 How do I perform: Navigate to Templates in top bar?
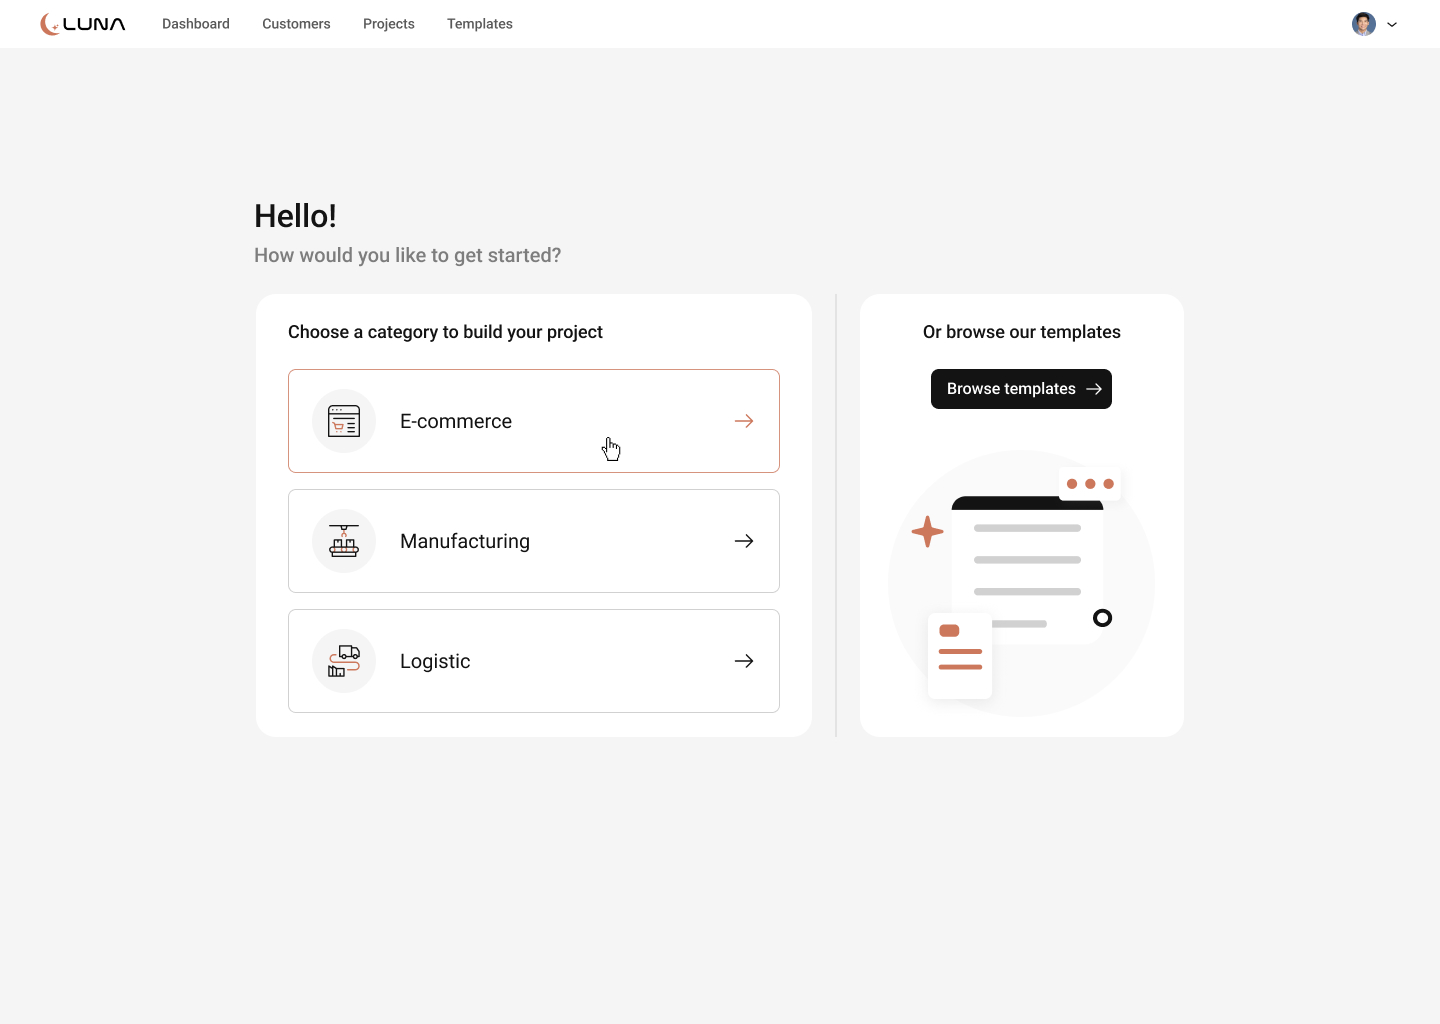click(480, 24)
